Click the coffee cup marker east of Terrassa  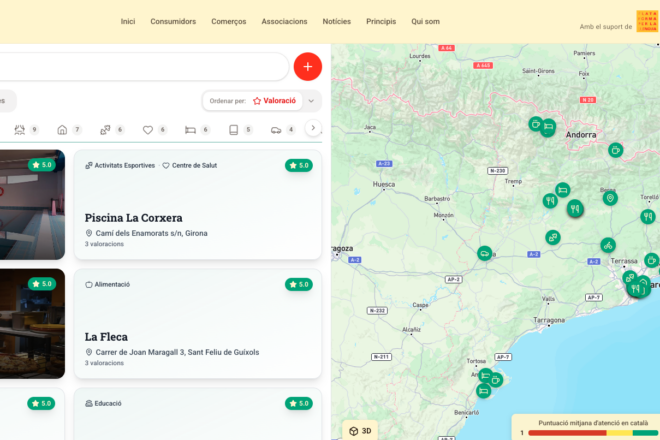pyautogui.click(x=652, y=260)
